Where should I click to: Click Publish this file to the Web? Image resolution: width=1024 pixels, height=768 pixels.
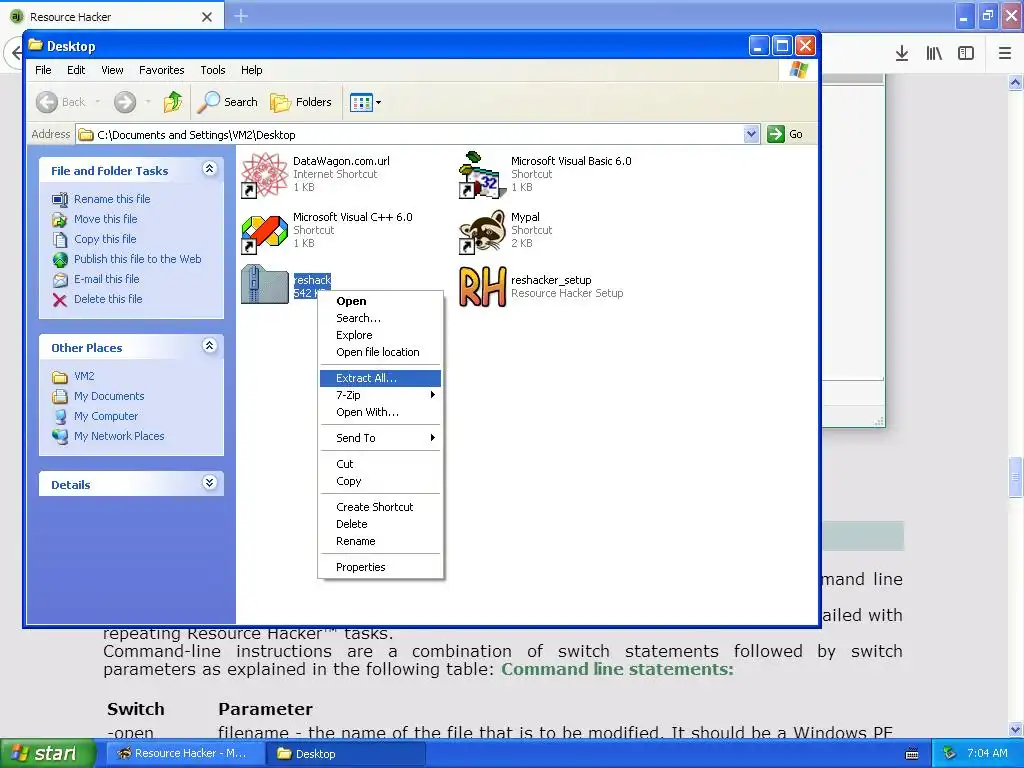coord(137,259)
